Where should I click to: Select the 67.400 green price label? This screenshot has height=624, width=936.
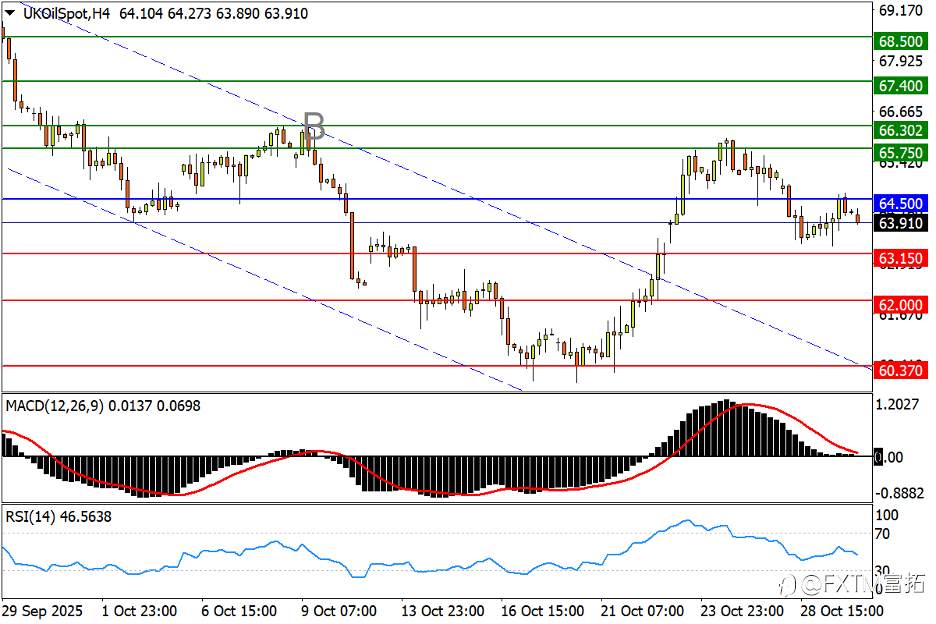pos(901,85)
